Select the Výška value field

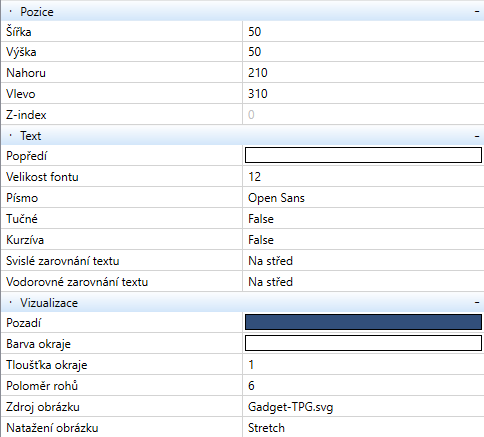[363, 52]
